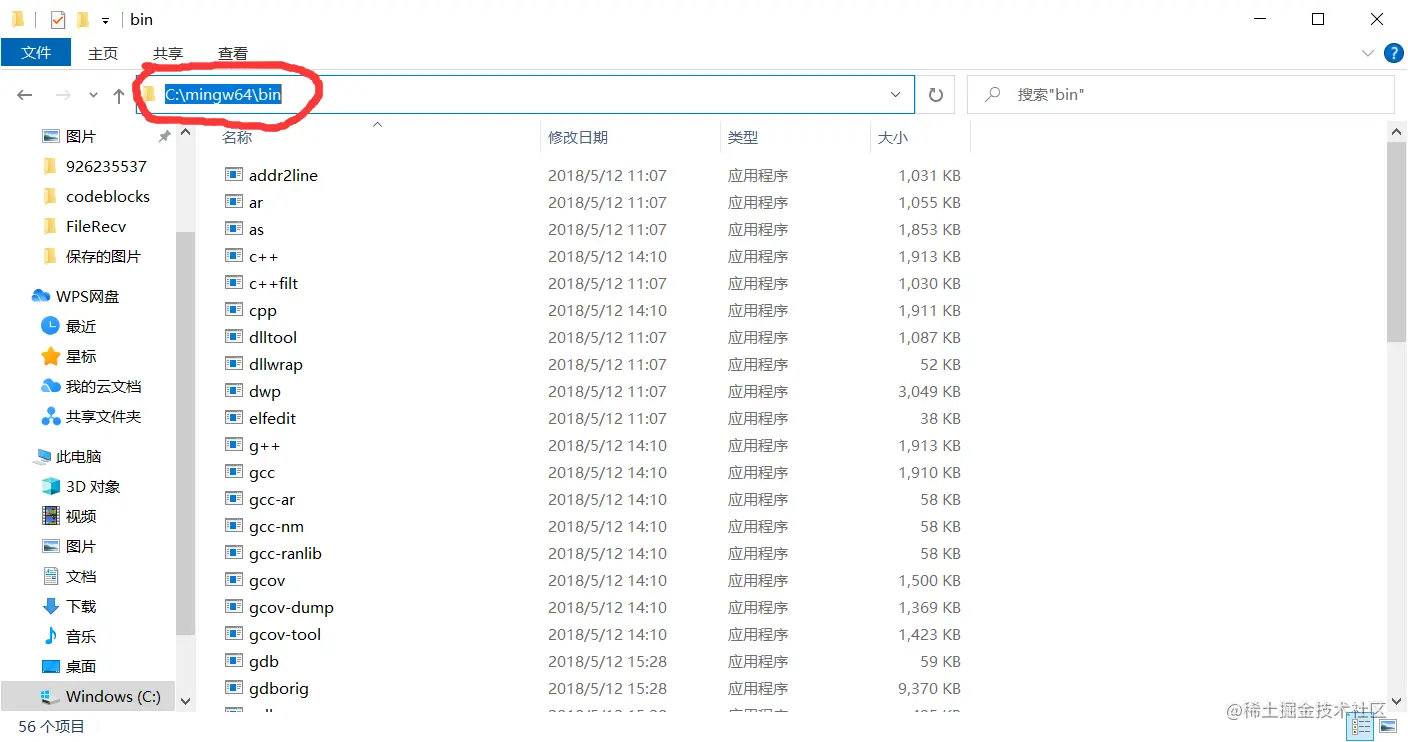Click the file list vertical scrollbar
Viewport: 1408px width, 742px height.
point(1397,242)
